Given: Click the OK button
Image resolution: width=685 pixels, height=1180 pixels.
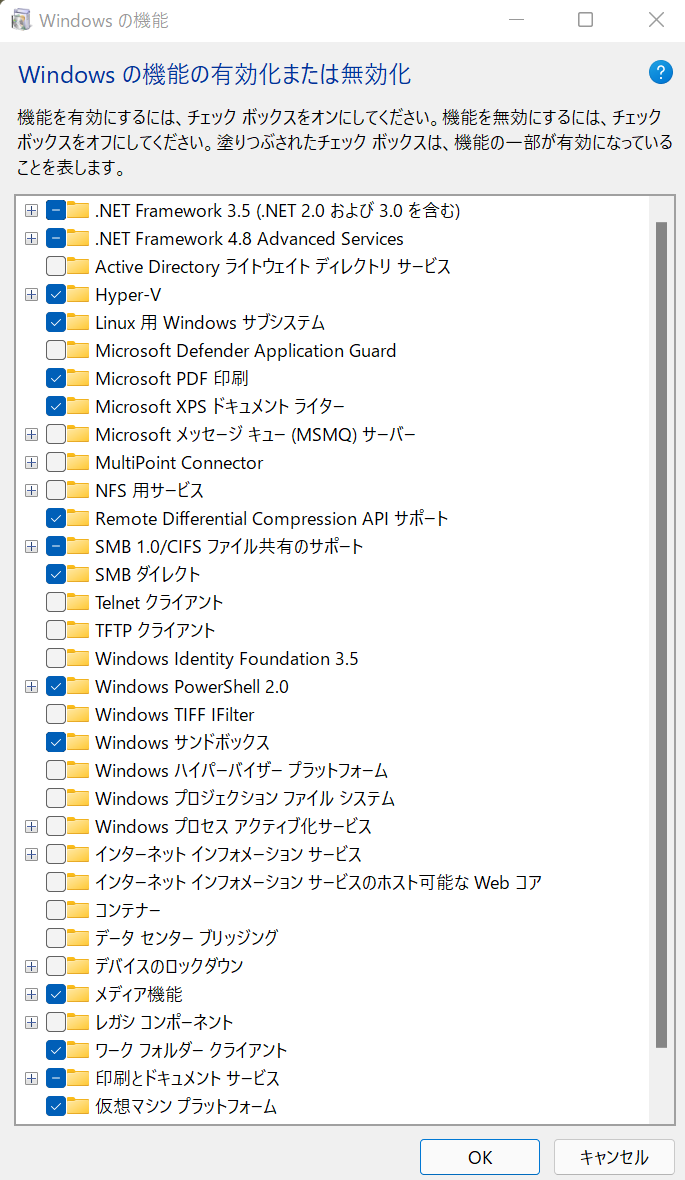Looking at the screenshot, I should point(479,1157).
